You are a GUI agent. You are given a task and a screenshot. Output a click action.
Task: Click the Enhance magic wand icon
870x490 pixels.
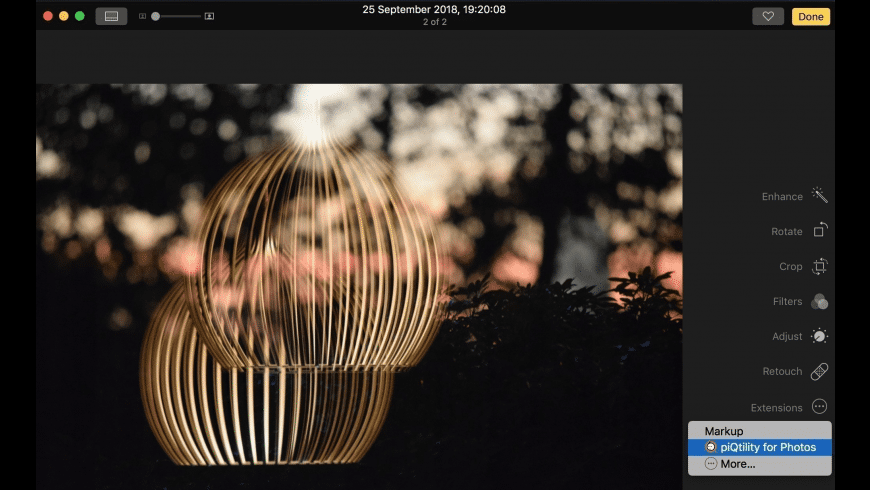[820, 195]
